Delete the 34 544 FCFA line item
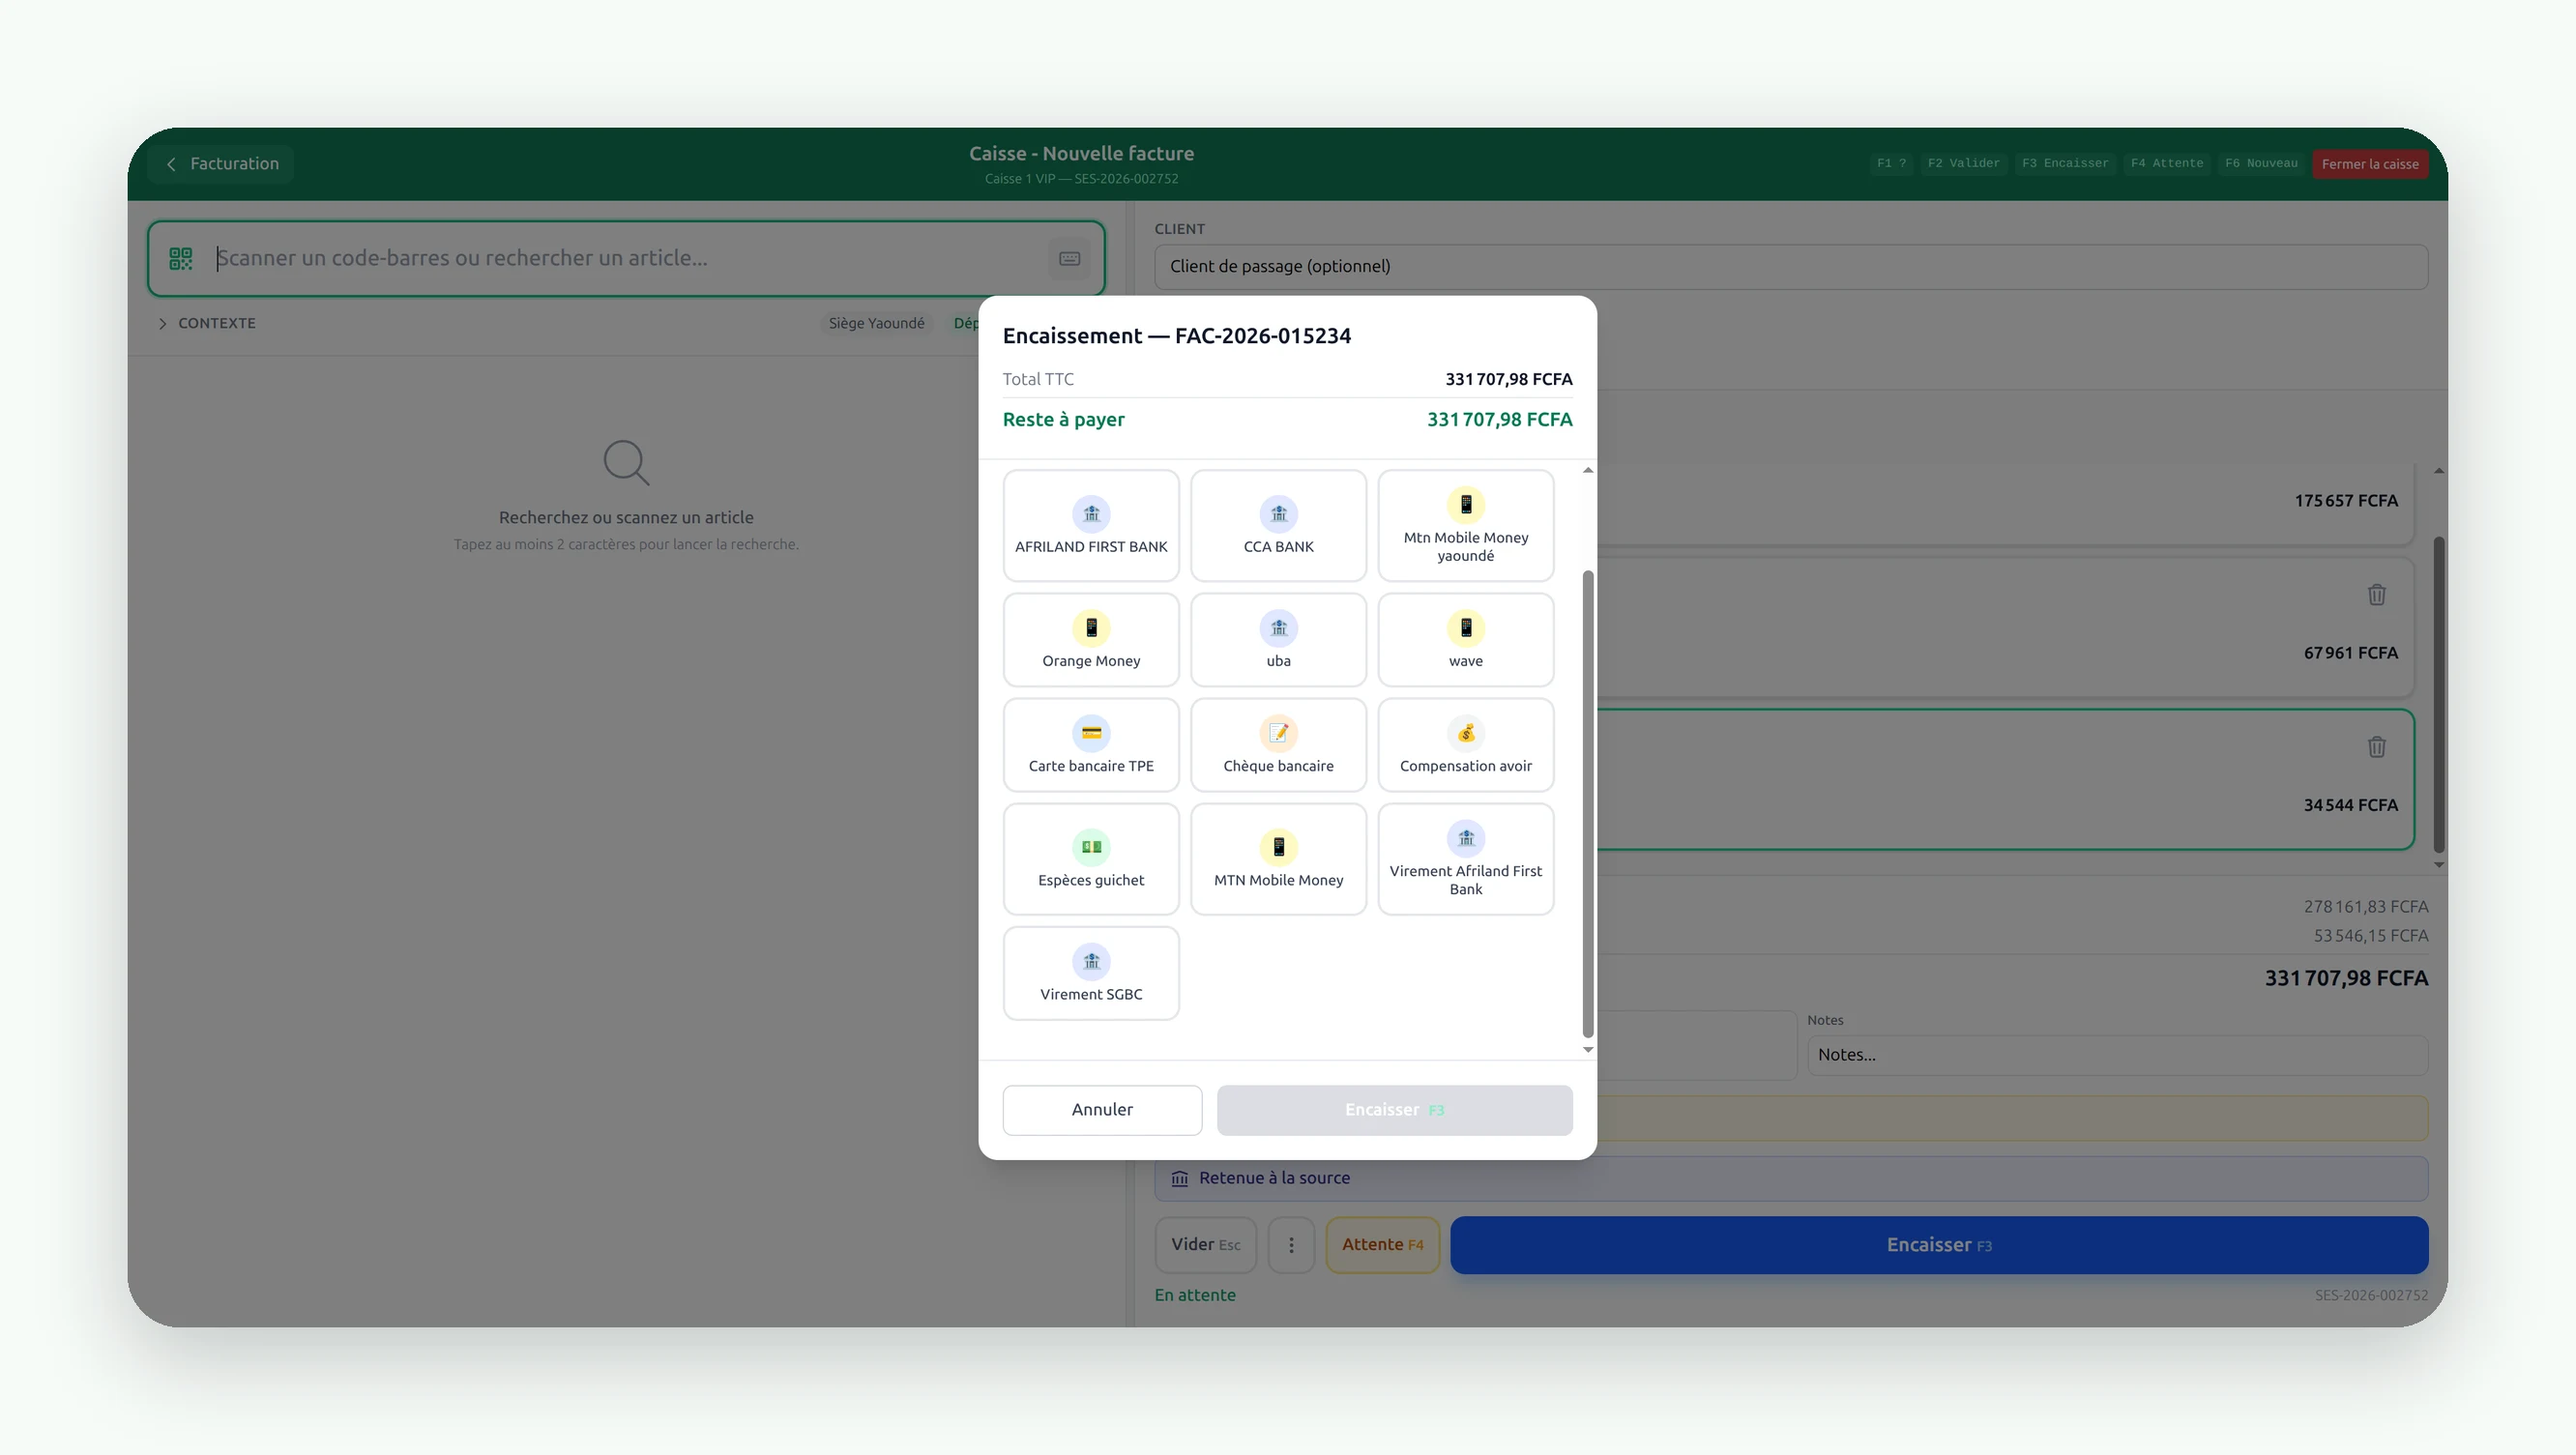 [2376, 747]
